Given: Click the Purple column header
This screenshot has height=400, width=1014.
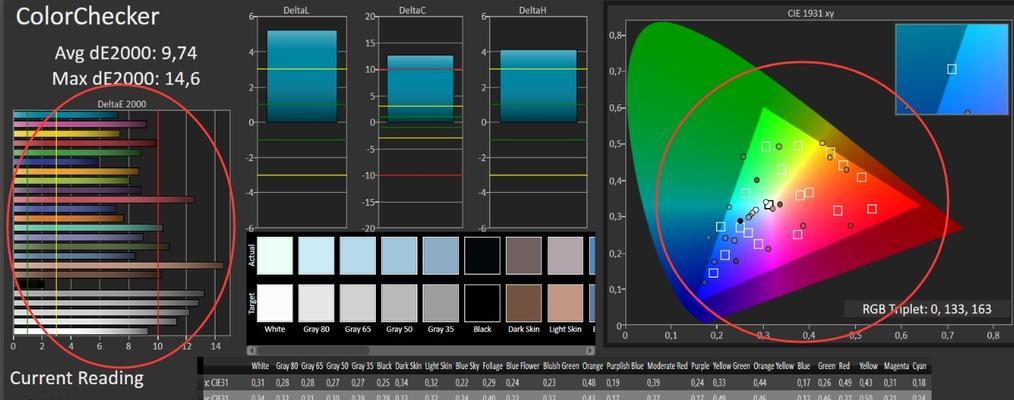Looking at the screenshot, I should pyautogui.click(x=700, y=366).
